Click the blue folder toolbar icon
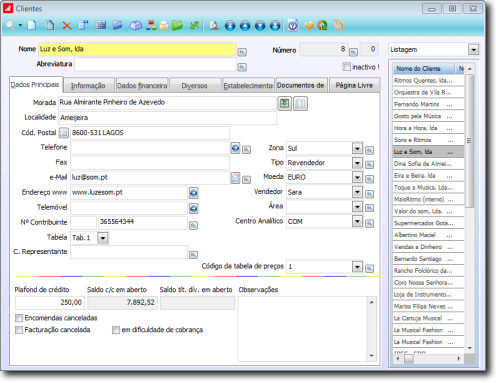496x383 pixels. 117,25
